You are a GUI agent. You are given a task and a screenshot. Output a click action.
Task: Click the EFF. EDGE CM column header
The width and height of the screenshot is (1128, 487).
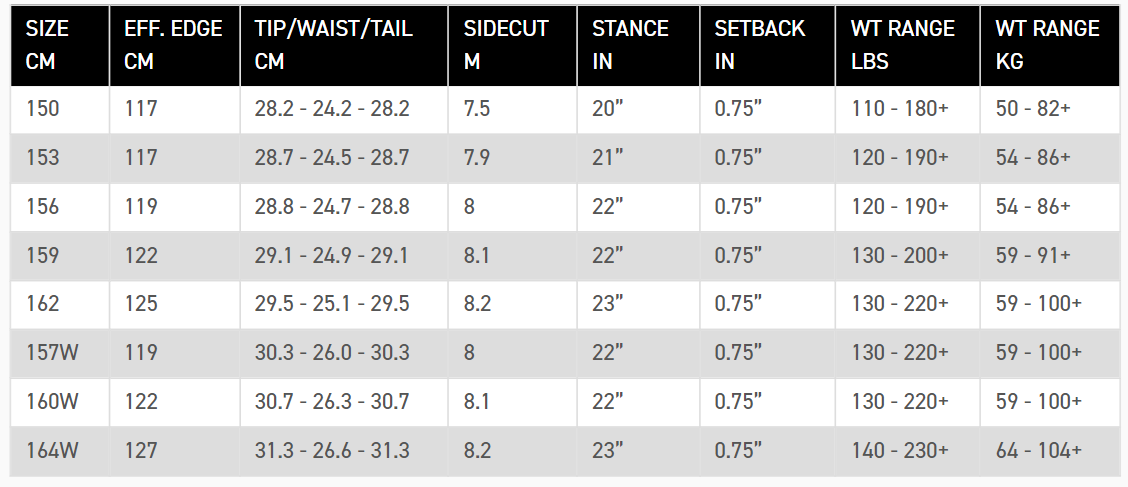tap(173, 45)
